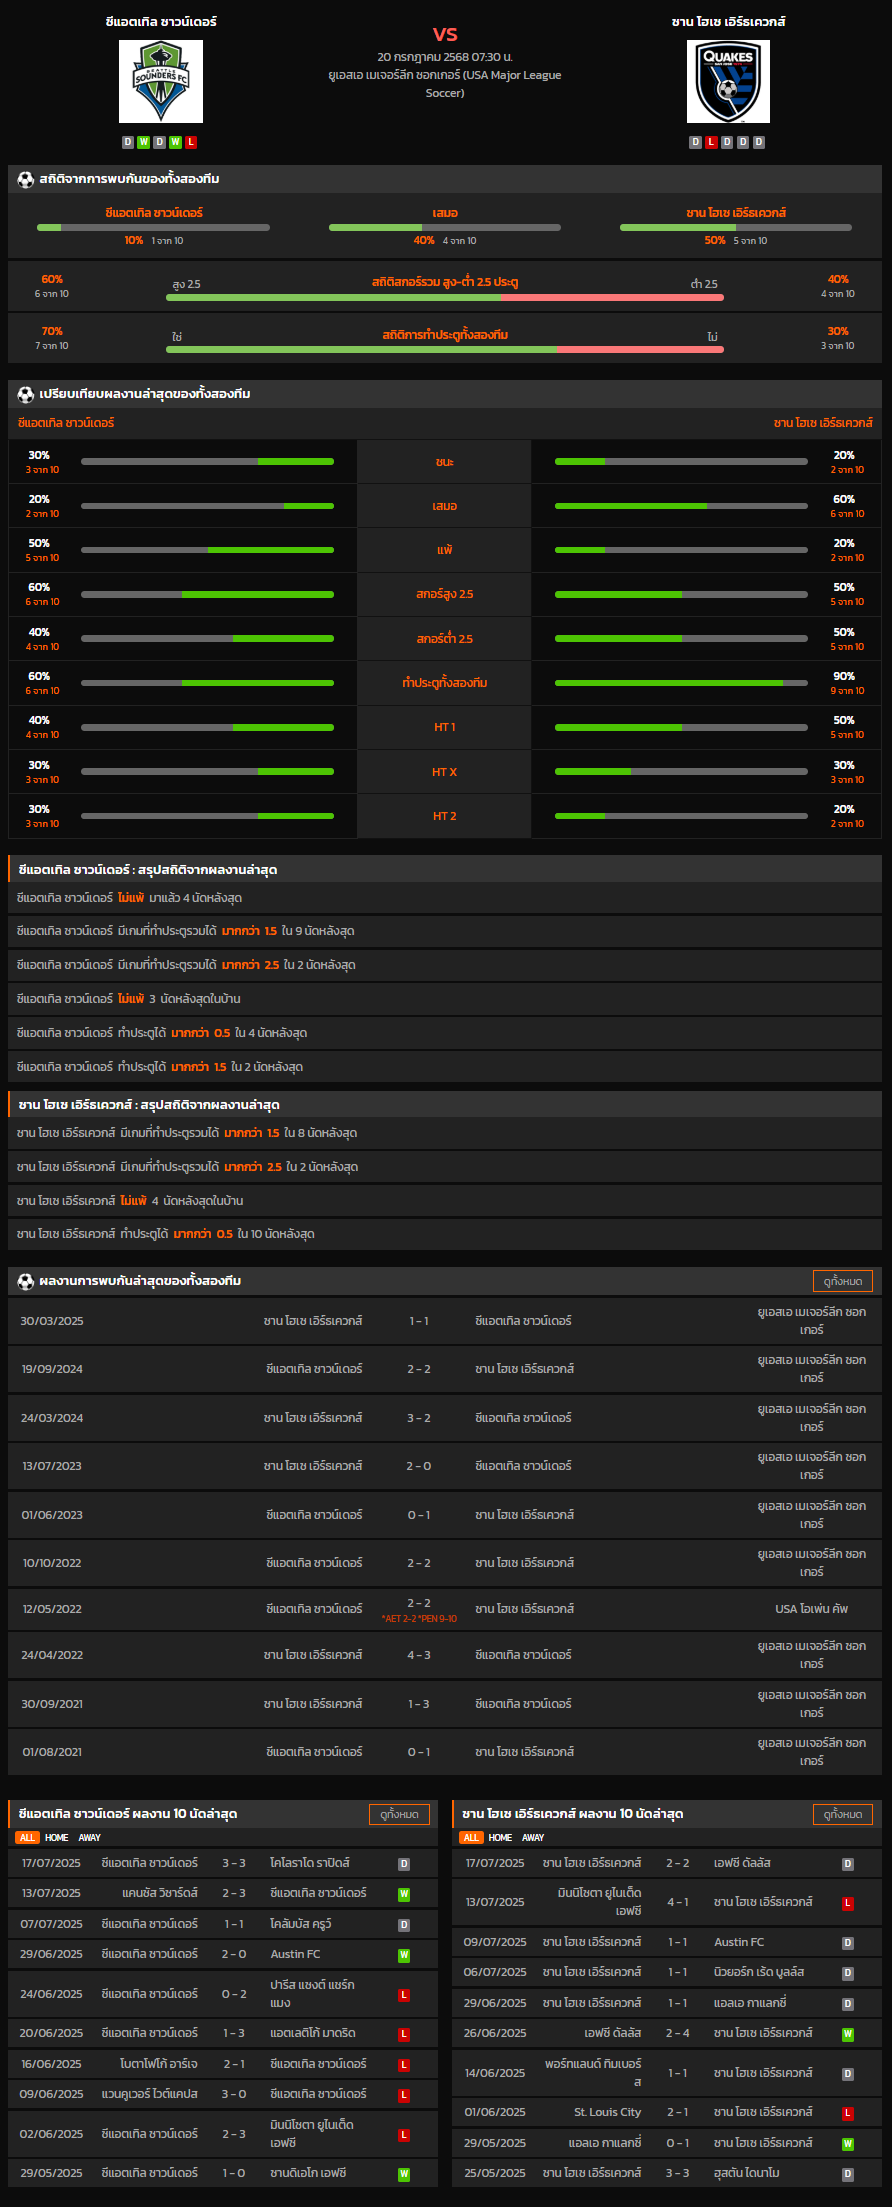The height and width of the screenshot is (2207, 892).
Task: Click the HT 2 comparison row label
Action: (445, 816)
